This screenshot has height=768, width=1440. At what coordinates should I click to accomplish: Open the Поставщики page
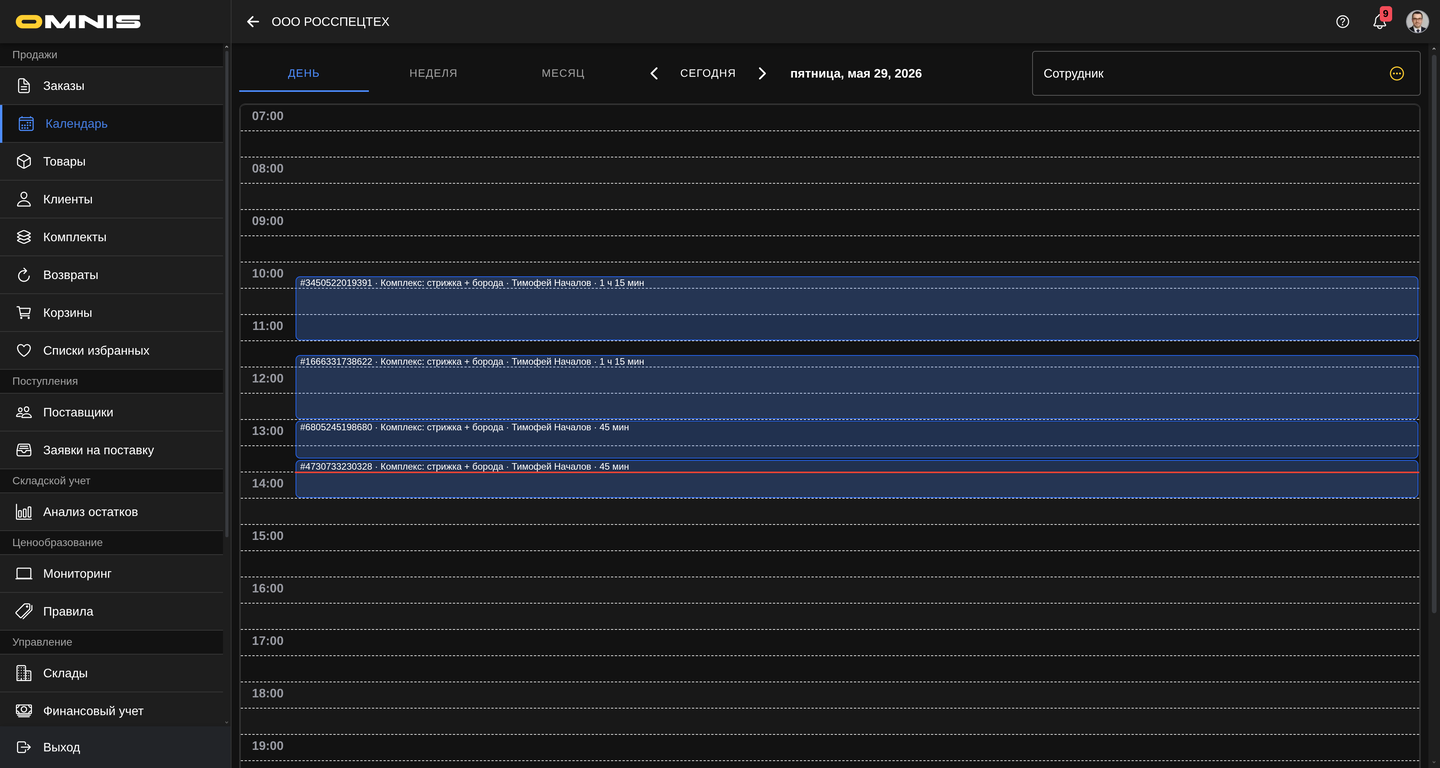112,413
